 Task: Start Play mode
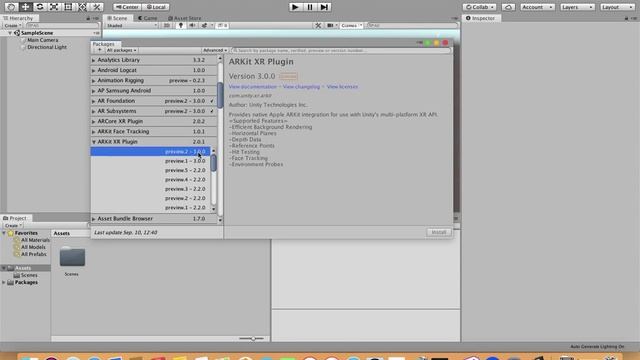coord(295,7)
